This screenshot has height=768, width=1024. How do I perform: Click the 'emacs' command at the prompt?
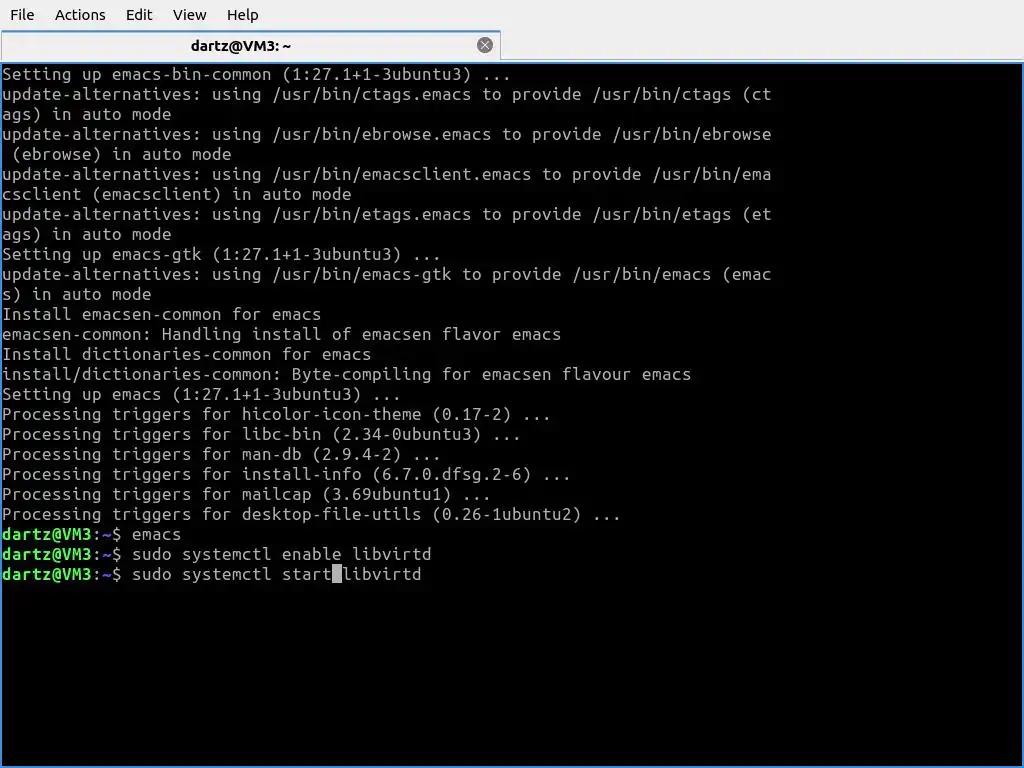[156, 534]
